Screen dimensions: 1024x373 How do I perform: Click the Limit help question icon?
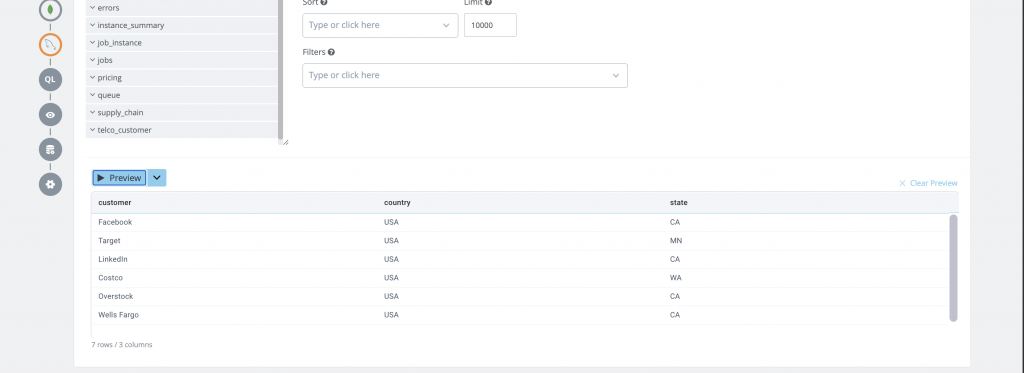click(x=488, y=3)
